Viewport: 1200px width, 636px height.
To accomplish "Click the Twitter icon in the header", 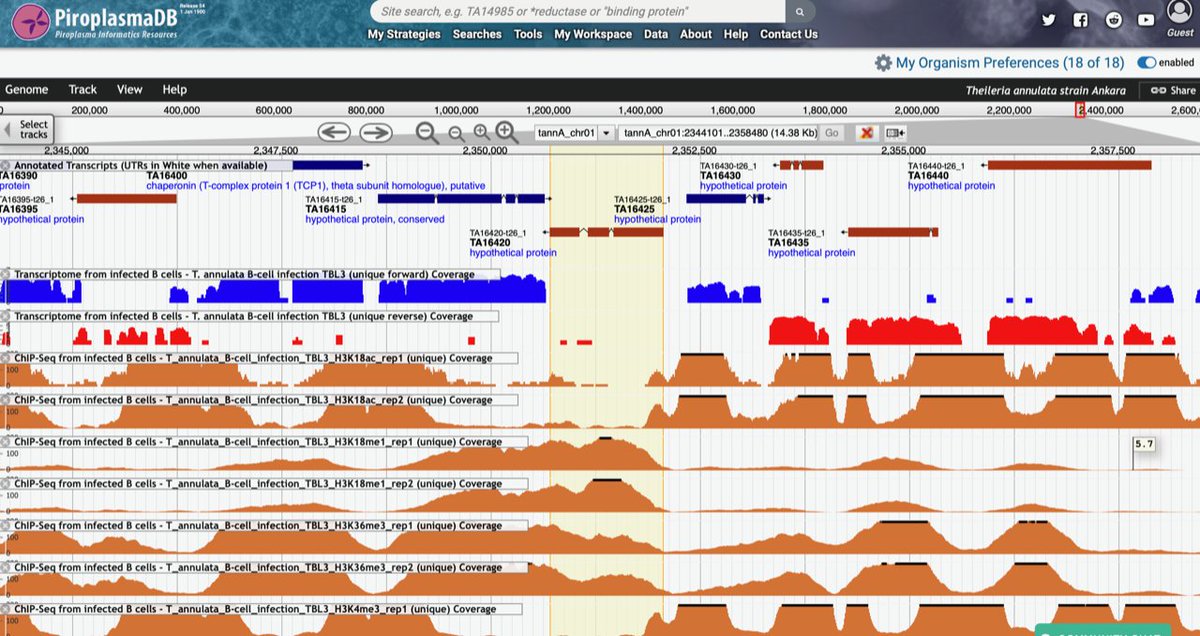I will pos(1048,19).
